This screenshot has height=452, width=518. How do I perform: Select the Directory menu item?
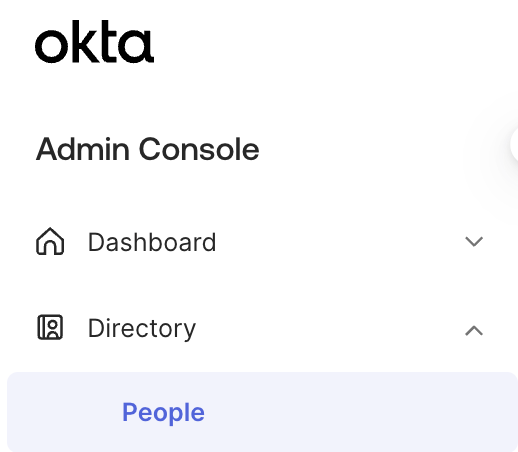tap(259, 328)
